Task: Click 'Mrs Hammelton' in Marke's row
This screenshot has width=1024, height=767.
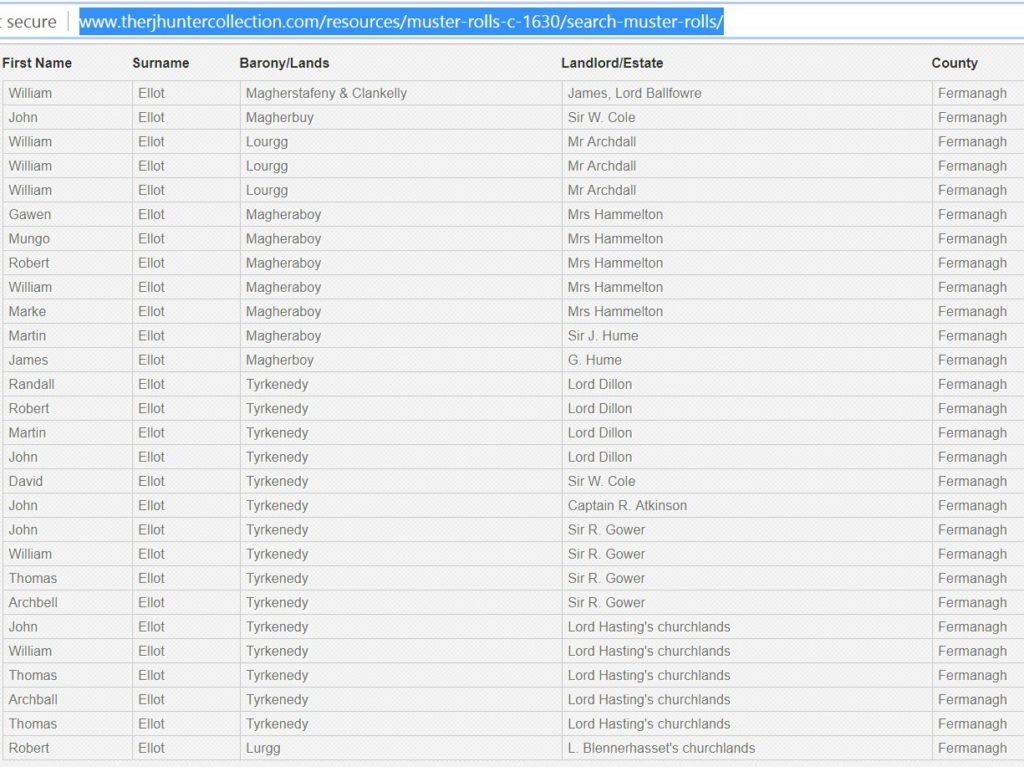Action: 615,311
